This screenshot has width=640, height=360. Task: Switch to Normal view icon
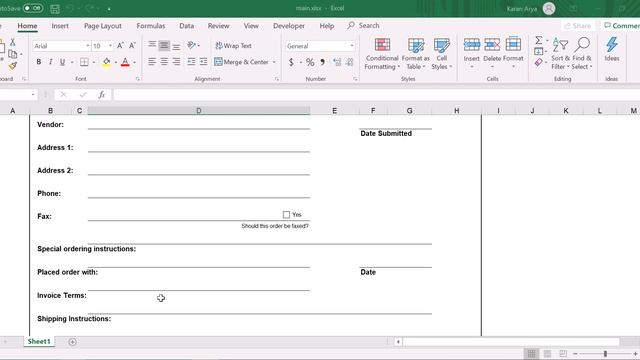531,353
